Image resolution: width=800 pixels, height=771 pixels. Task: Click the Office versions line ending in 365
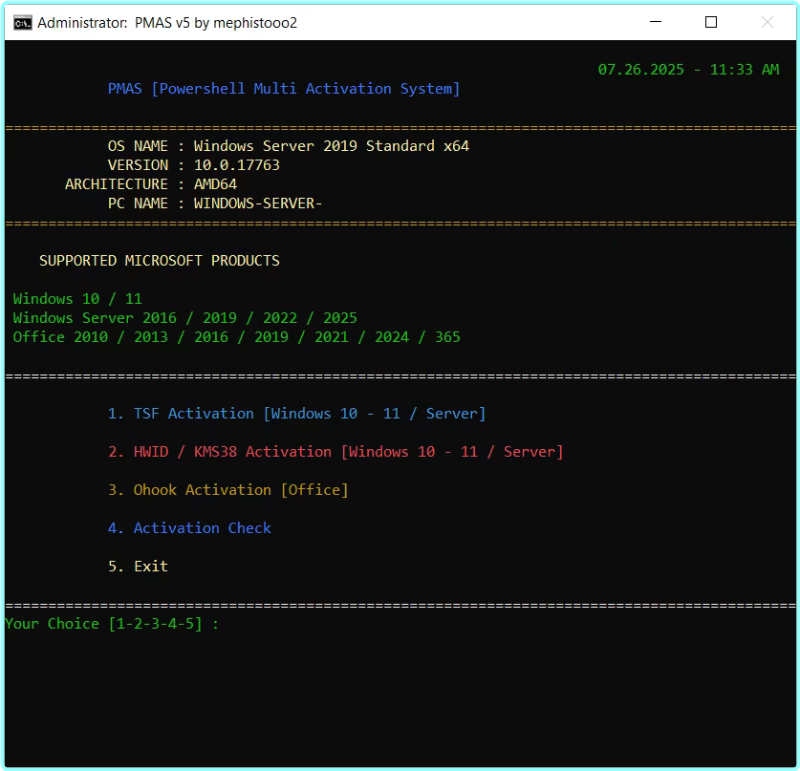237,337
